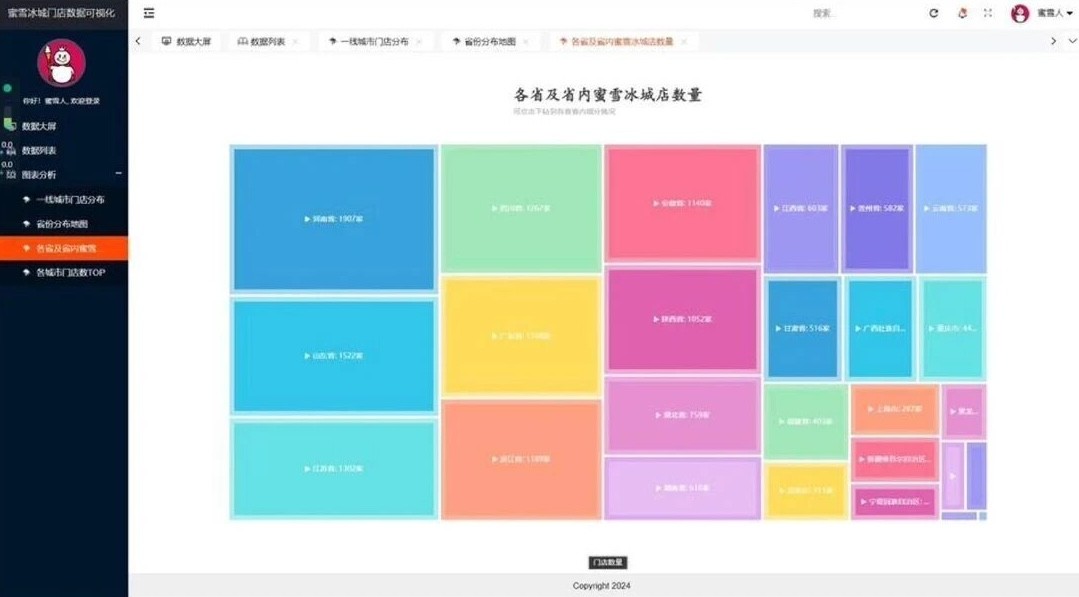Click the chart title 各省及省内蜜雪冰城店数量
Image resolution: width=1079 pixels, height=597 pixels.
point(608,95)
